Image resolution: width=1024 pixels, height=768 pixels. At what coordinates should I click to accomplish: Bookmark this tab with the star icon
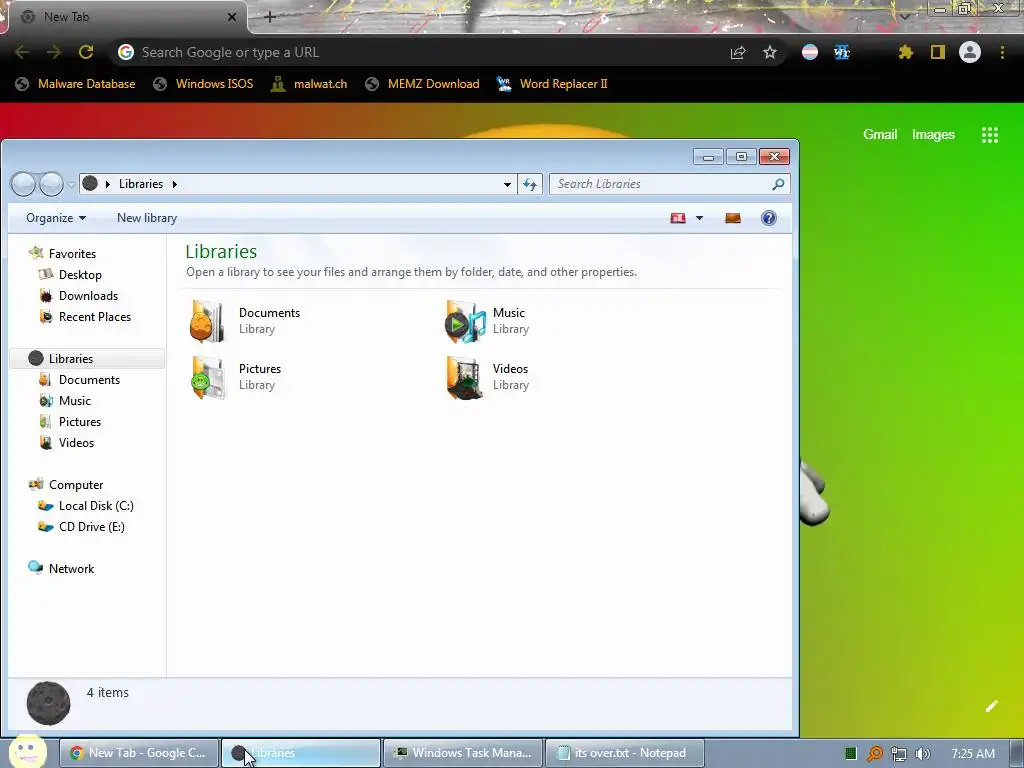click(770, 52)
